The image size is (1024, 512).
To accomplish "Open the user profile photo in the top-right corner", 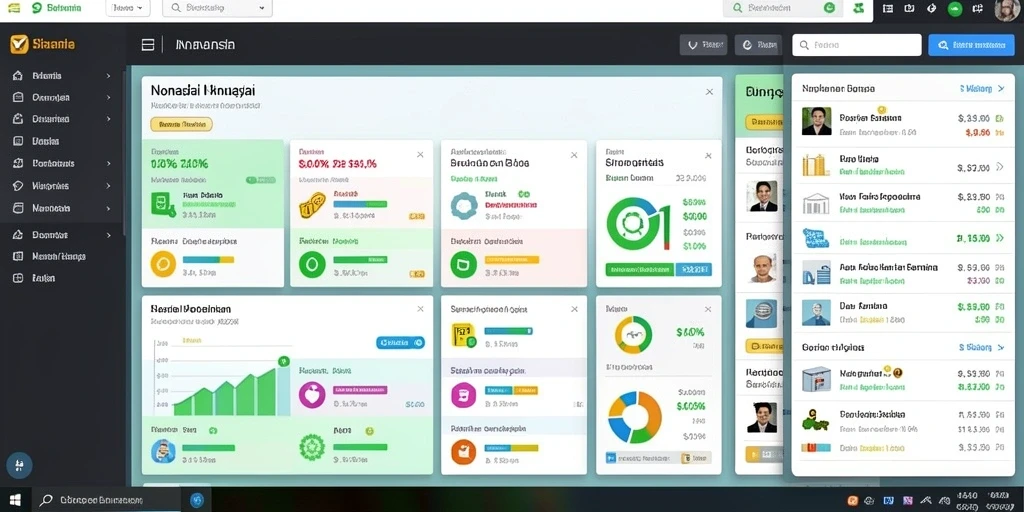I will pos(1008,10).
